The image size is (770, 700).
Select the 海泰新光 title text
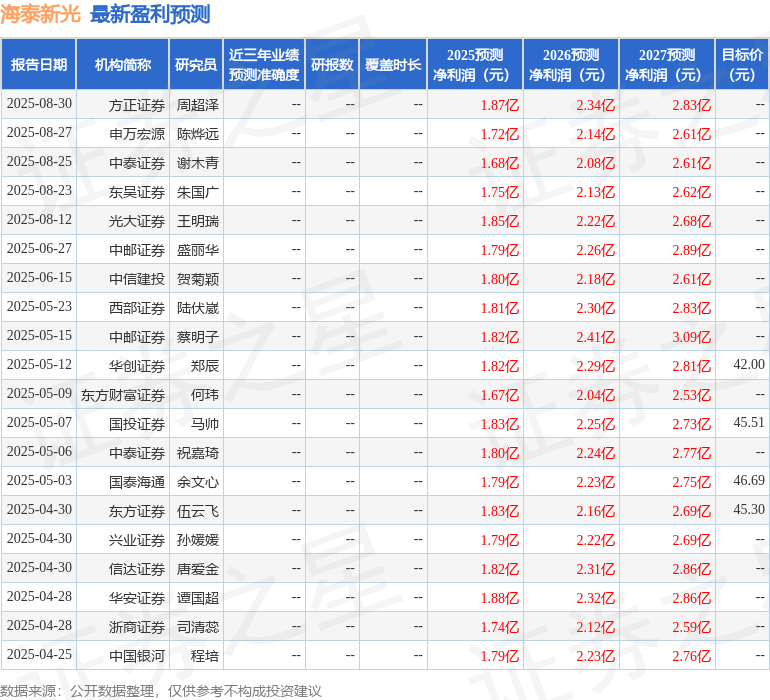pos(40,14)
